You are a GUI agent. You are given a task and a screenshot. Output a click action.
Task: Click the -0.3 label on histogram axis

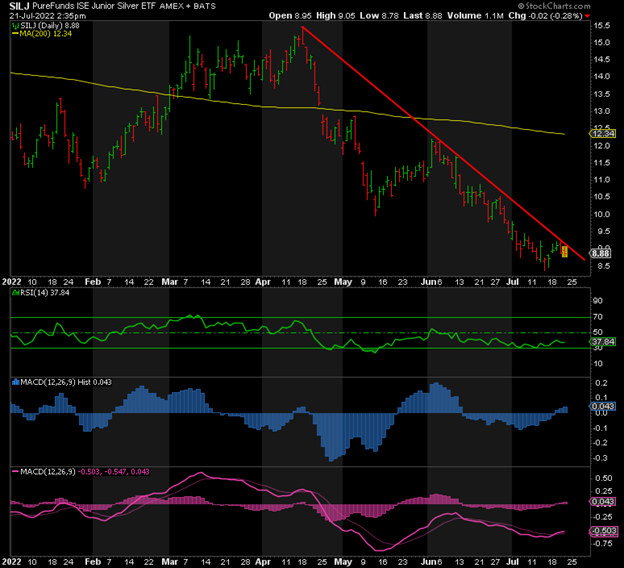pyautogui.click(x=600, y=458)
